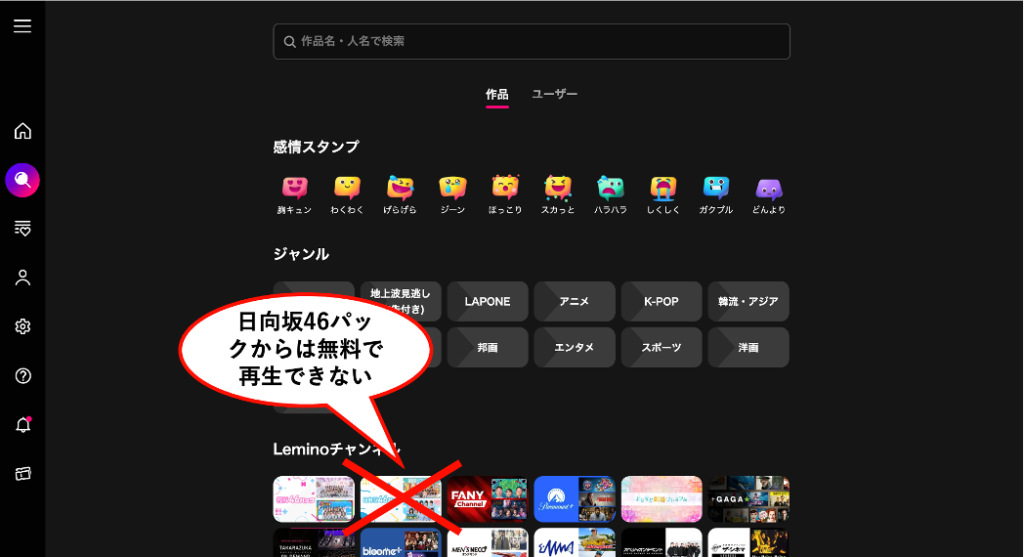Open the FANY Channel thumbnail
This screenshot has height=557, width=1024.
coord(487,498)
